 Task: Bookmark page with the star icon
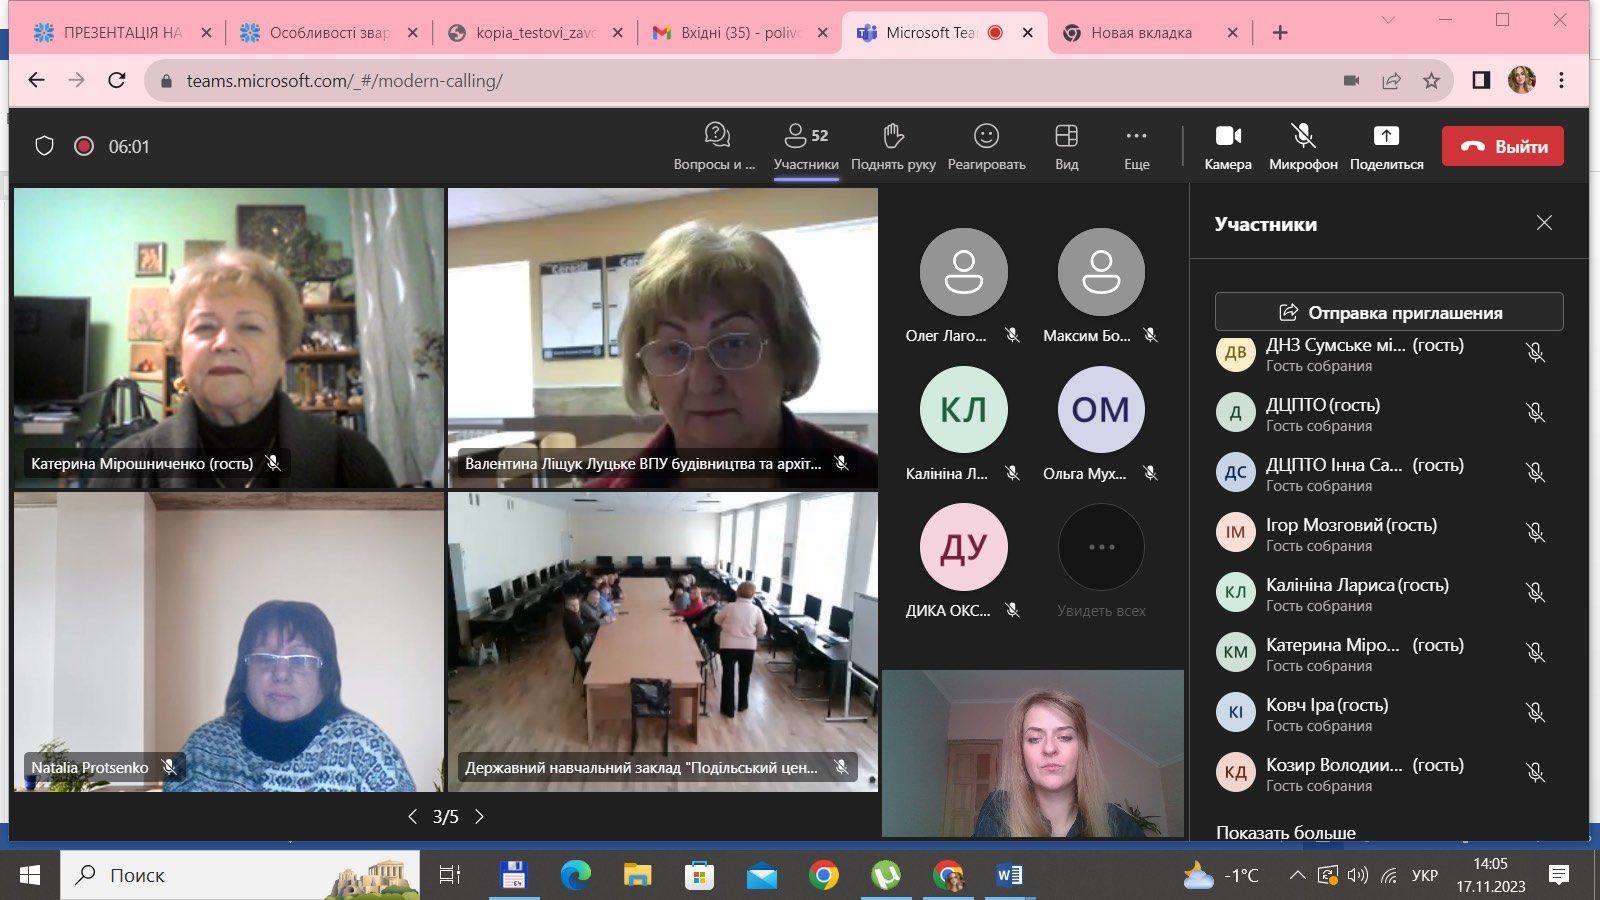click(1431, 81)
